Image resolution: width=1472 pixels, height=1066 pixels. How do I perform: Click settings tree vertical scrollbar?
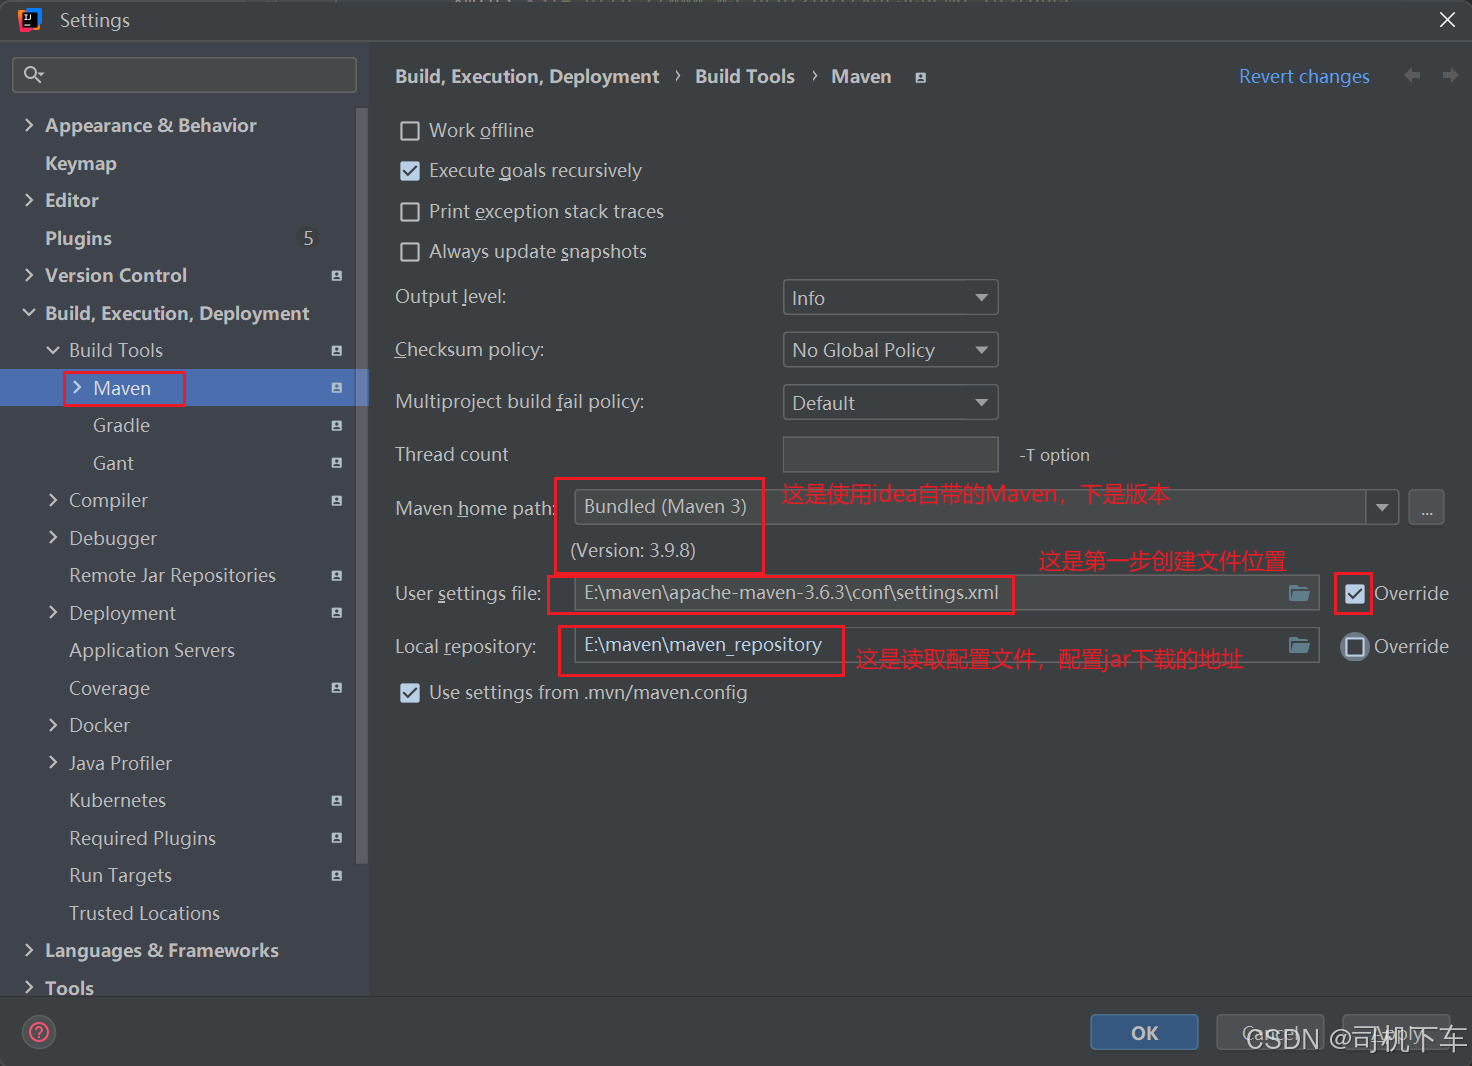point(362,485)
